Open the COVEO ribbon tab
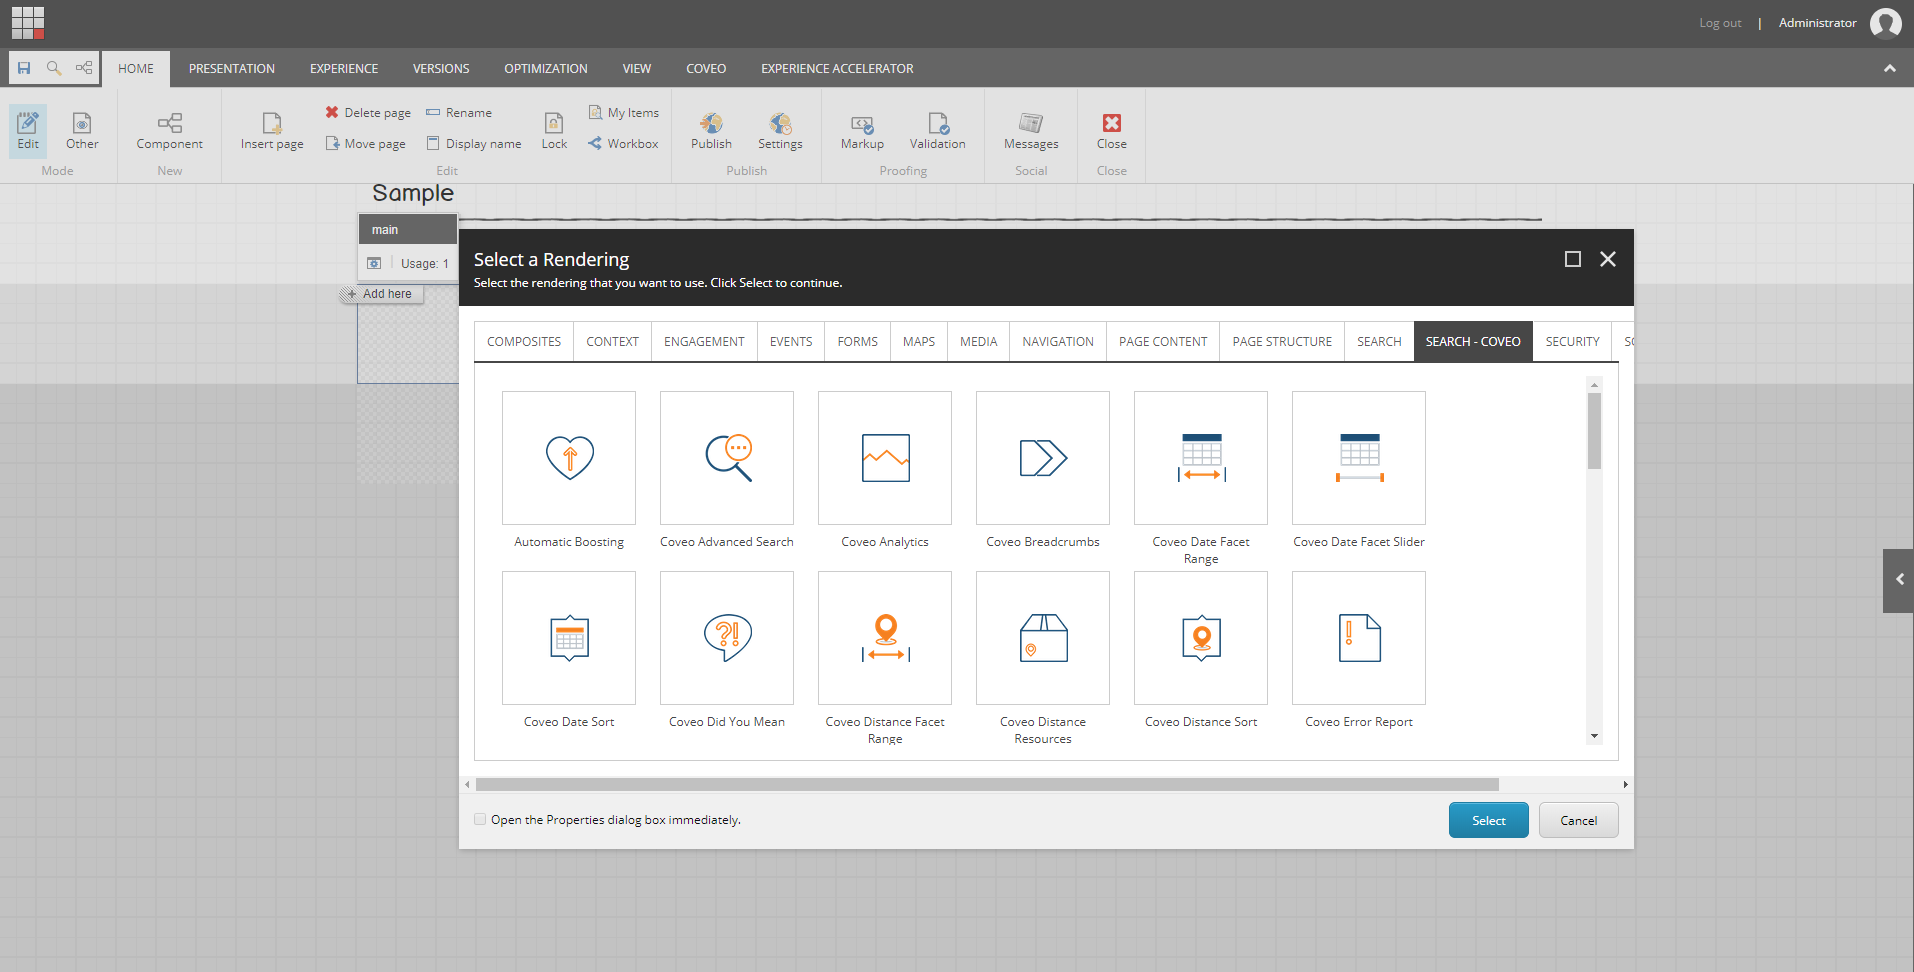This screenshot has width=1914, height=972. click(x=705, y=68)
